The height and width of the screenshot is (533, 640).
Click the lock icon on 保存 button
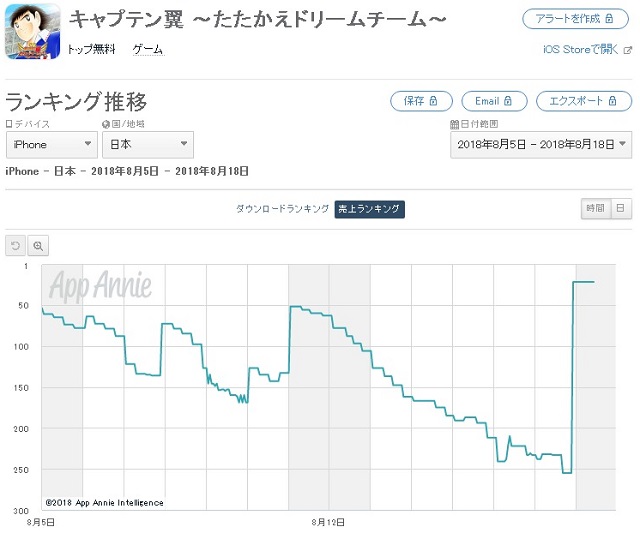pyautogui.click(x=433, y=101)
